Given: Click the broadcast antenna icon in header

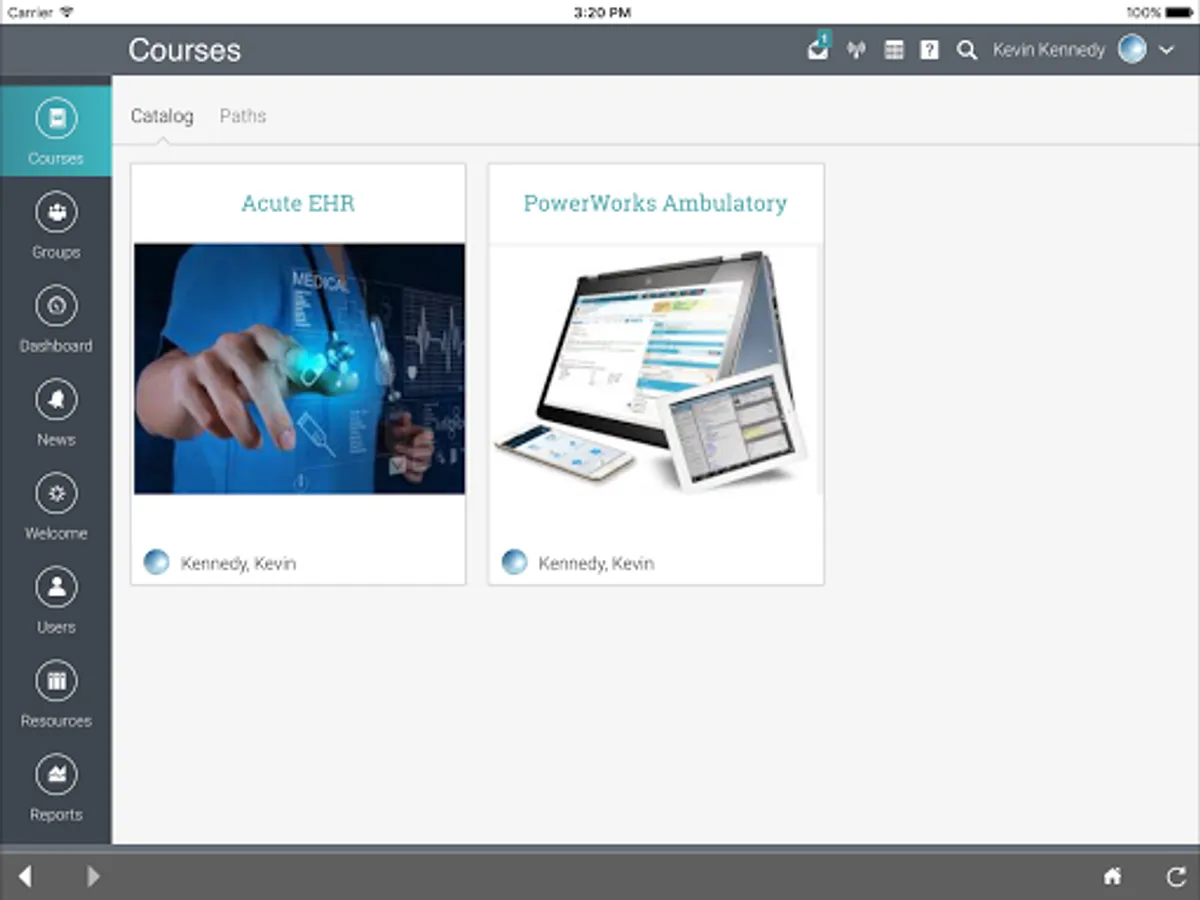Looking at the screenshot, I should (856, 50).
